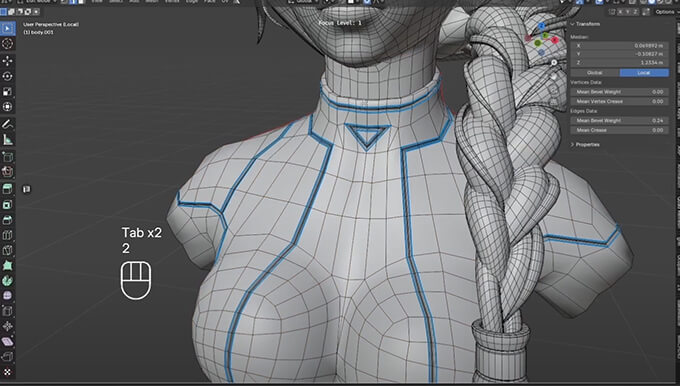Image resolution: width=680 pixels, height=386 pixels.
Task: Activate the Loop Cut tool
Action: 7,235
